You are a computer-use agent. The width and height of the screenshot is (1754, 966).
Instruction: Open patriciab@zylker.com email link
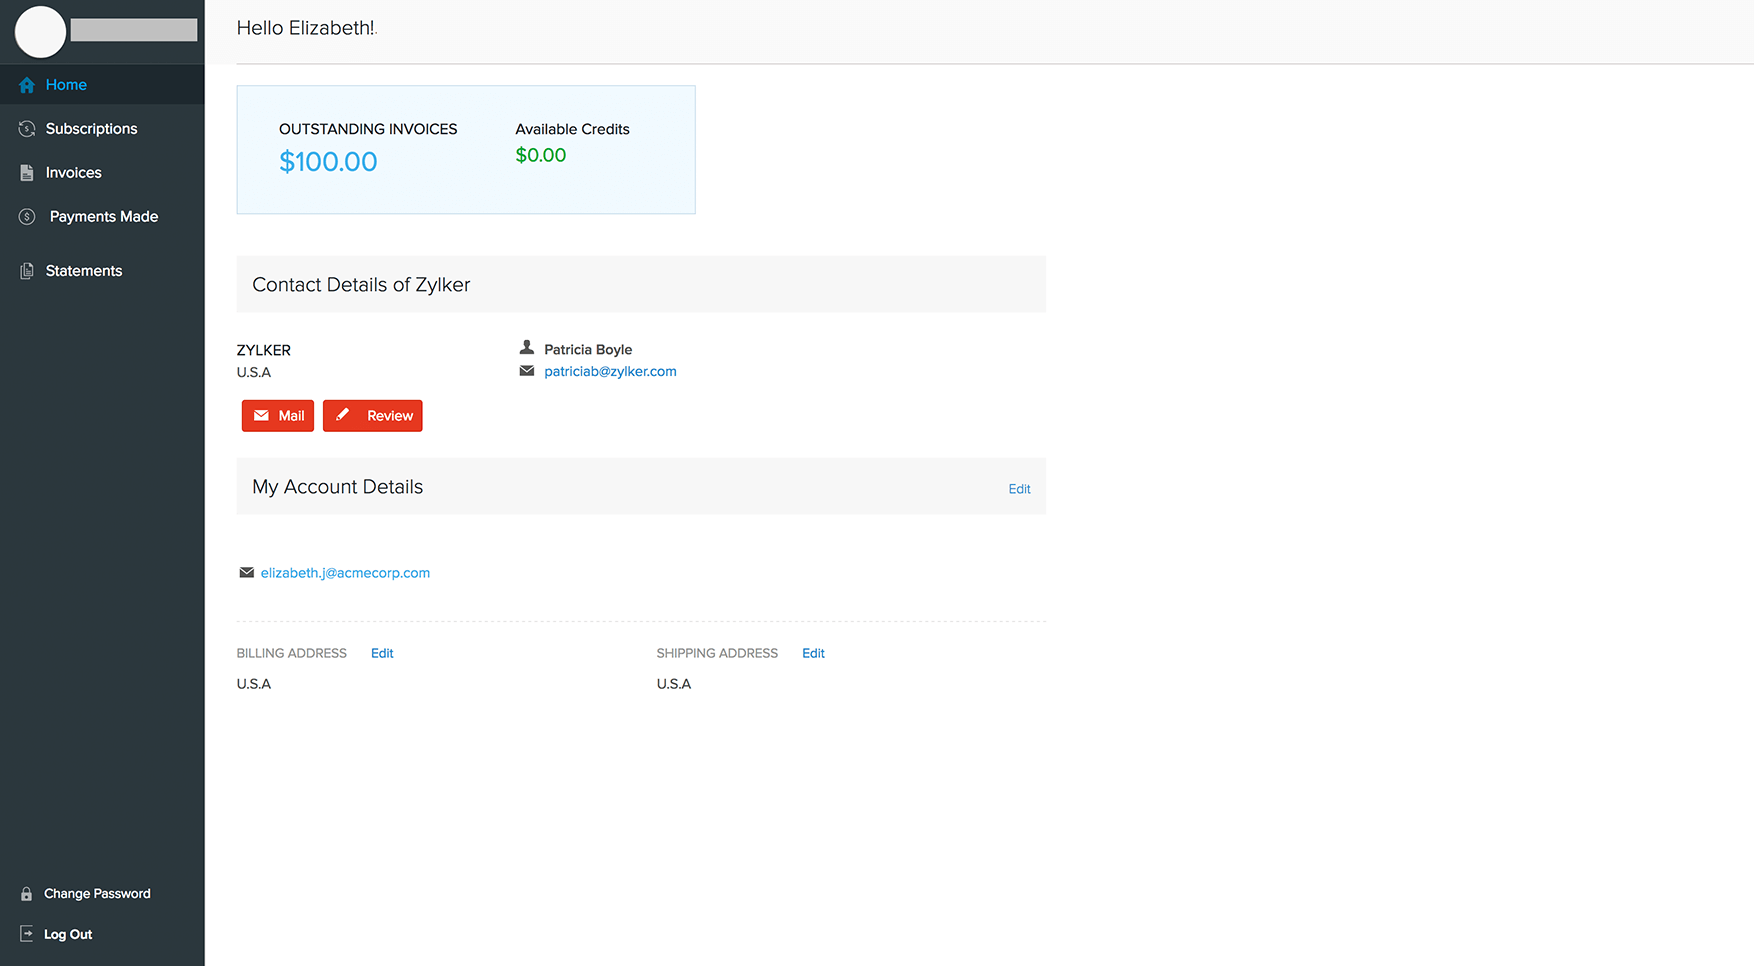[x=610, y=371]
